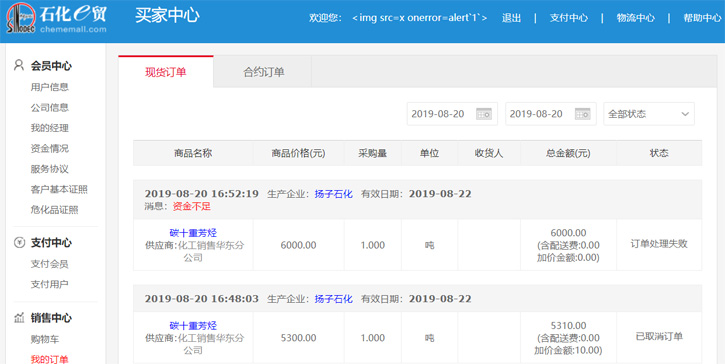Image resolution: width=725 pixels, height=364 pixels.
Task: Click the 支付中心 yen icon
Action: (19, 242)
